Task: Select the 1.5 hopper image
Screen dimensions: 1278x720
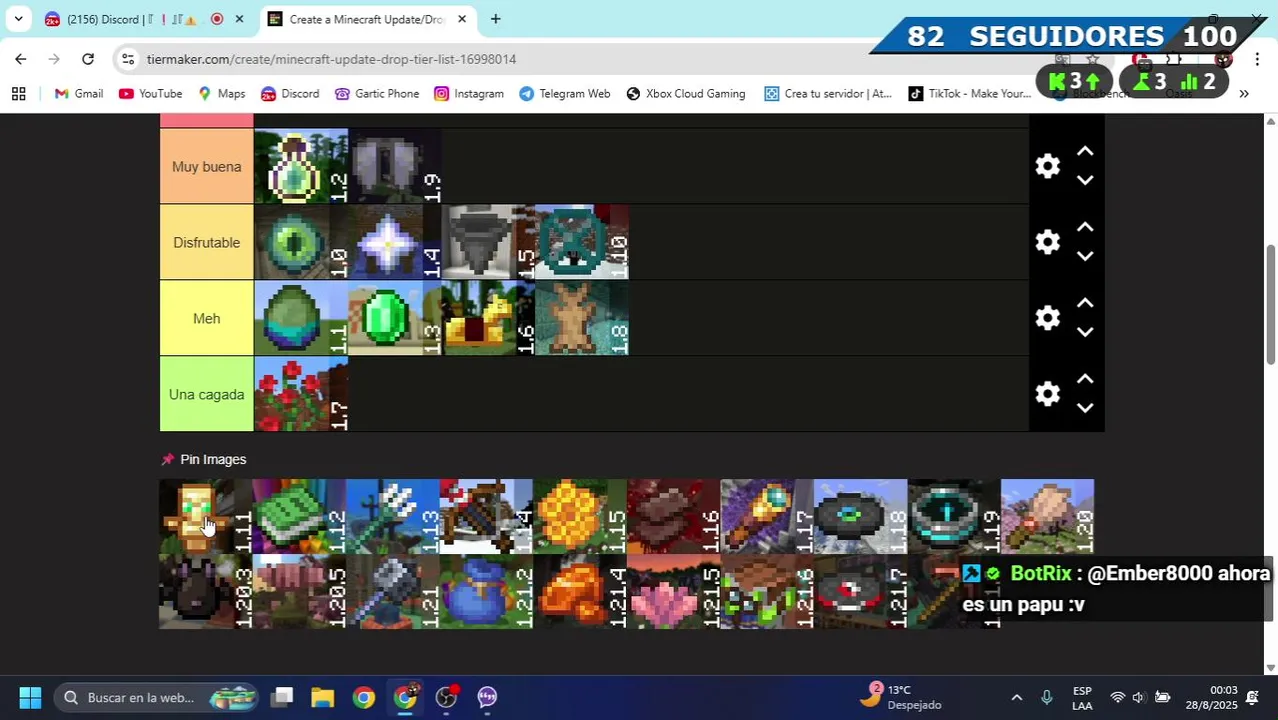Action: click(488, 242)
